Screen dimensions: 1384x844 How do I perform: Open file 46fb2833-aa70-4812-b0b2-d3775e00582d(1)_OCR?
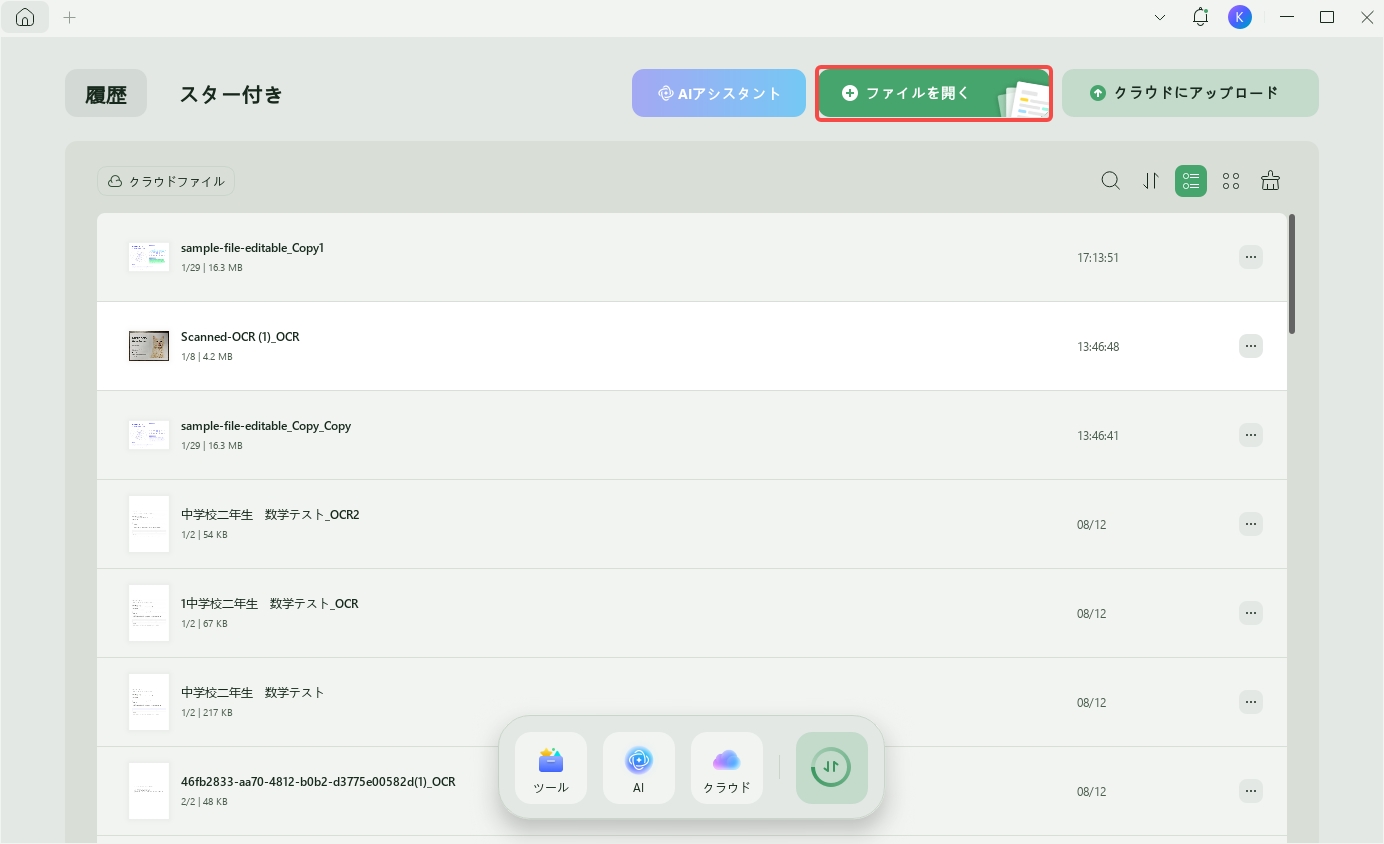tap(318, 782)
